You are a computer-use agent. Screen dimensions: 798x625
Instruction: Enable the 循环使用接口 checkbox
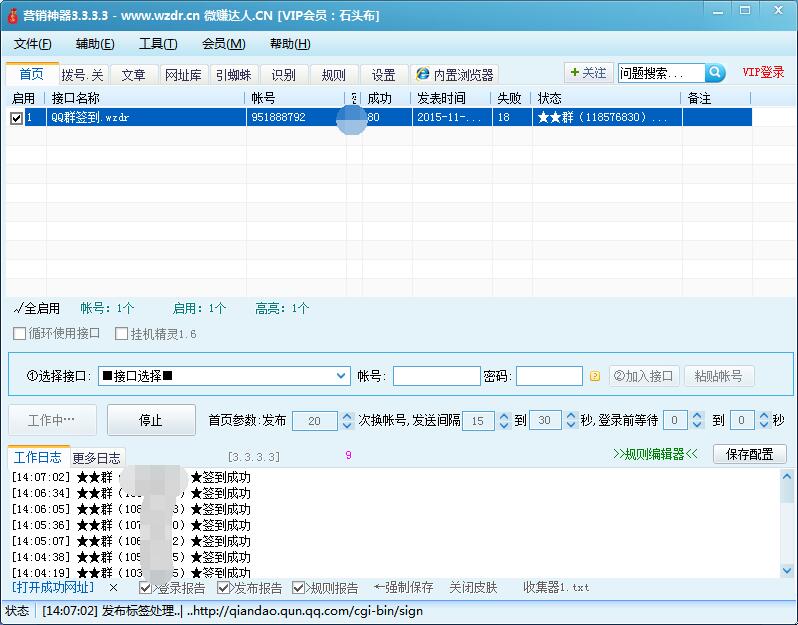click(x=19, y=334)
